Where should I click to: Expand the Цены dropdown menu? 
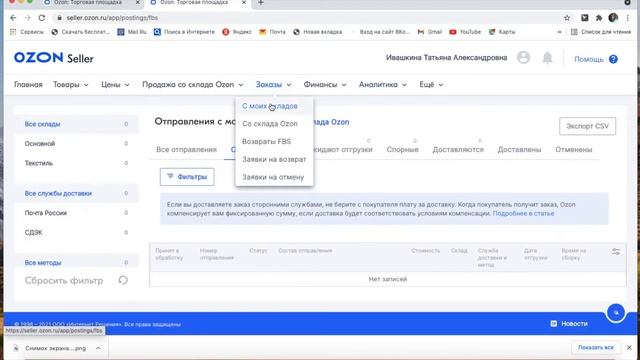(x=116, y=84)
